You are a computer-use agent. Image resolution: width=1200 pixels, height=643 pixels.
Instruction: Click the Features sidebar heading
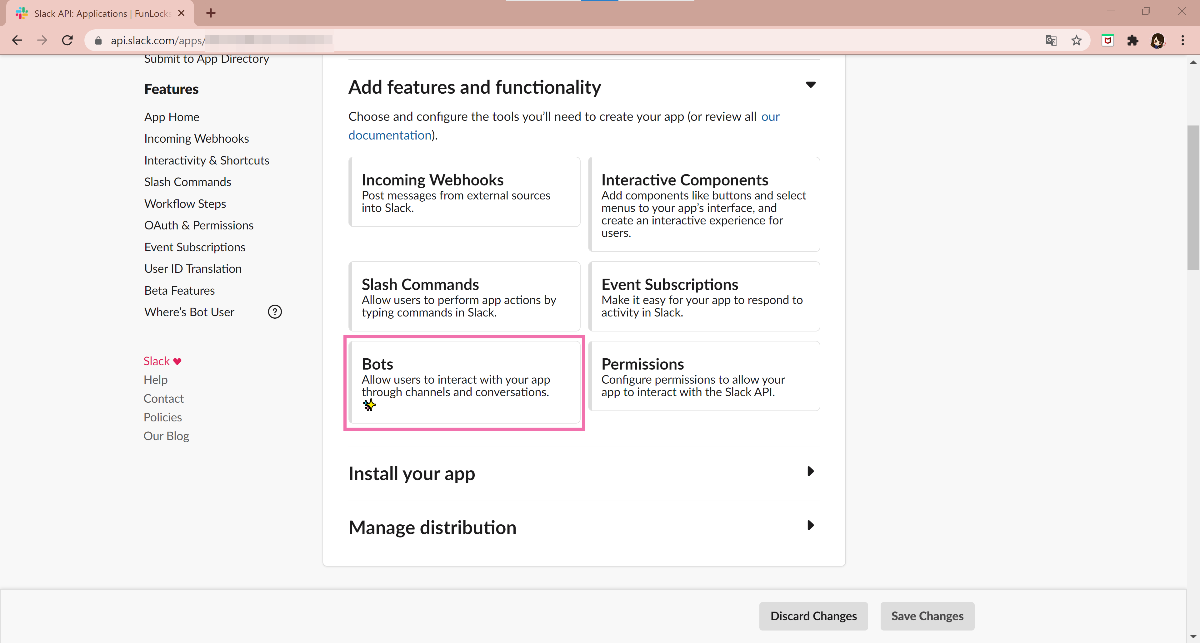click(171, 89)
